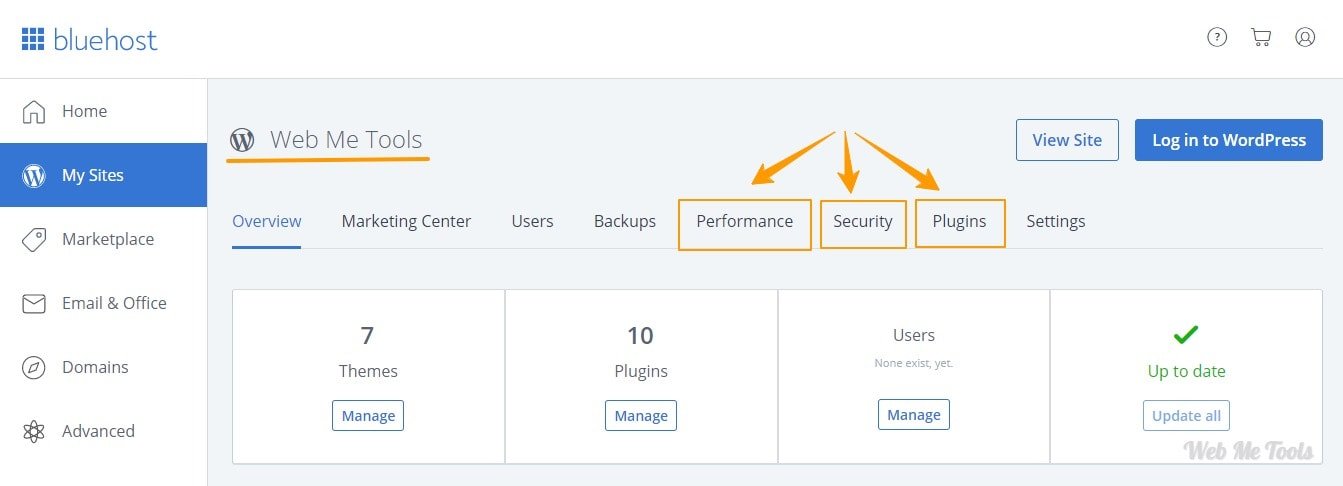Open the help question mark icon
This screenshot has width=1343, height=486.
(x=1217, y=37)
